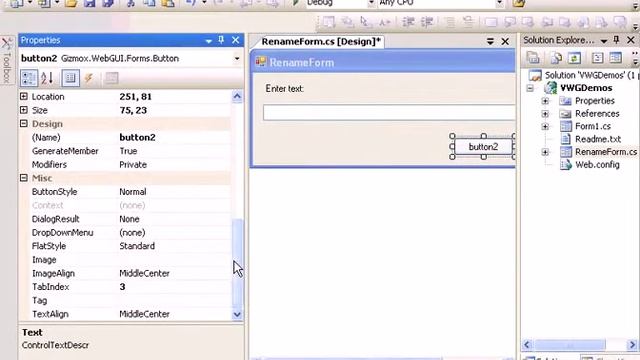The width and height of the screenshot is (640, 360).
Task: Open the layout toolbar options arrow
Action: [x=635, y=27]
